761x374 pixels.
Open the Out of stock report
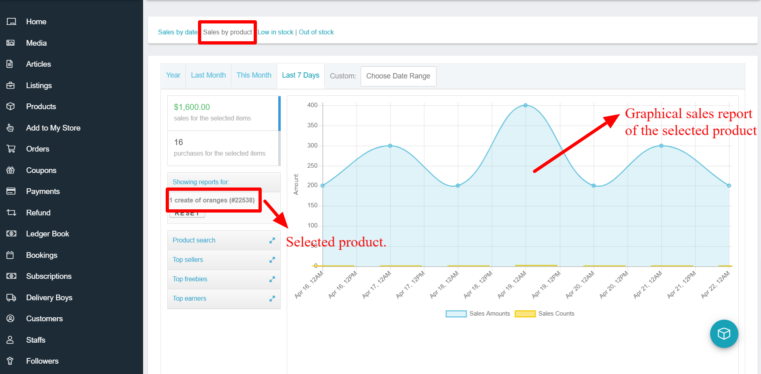tap(316, 32)
